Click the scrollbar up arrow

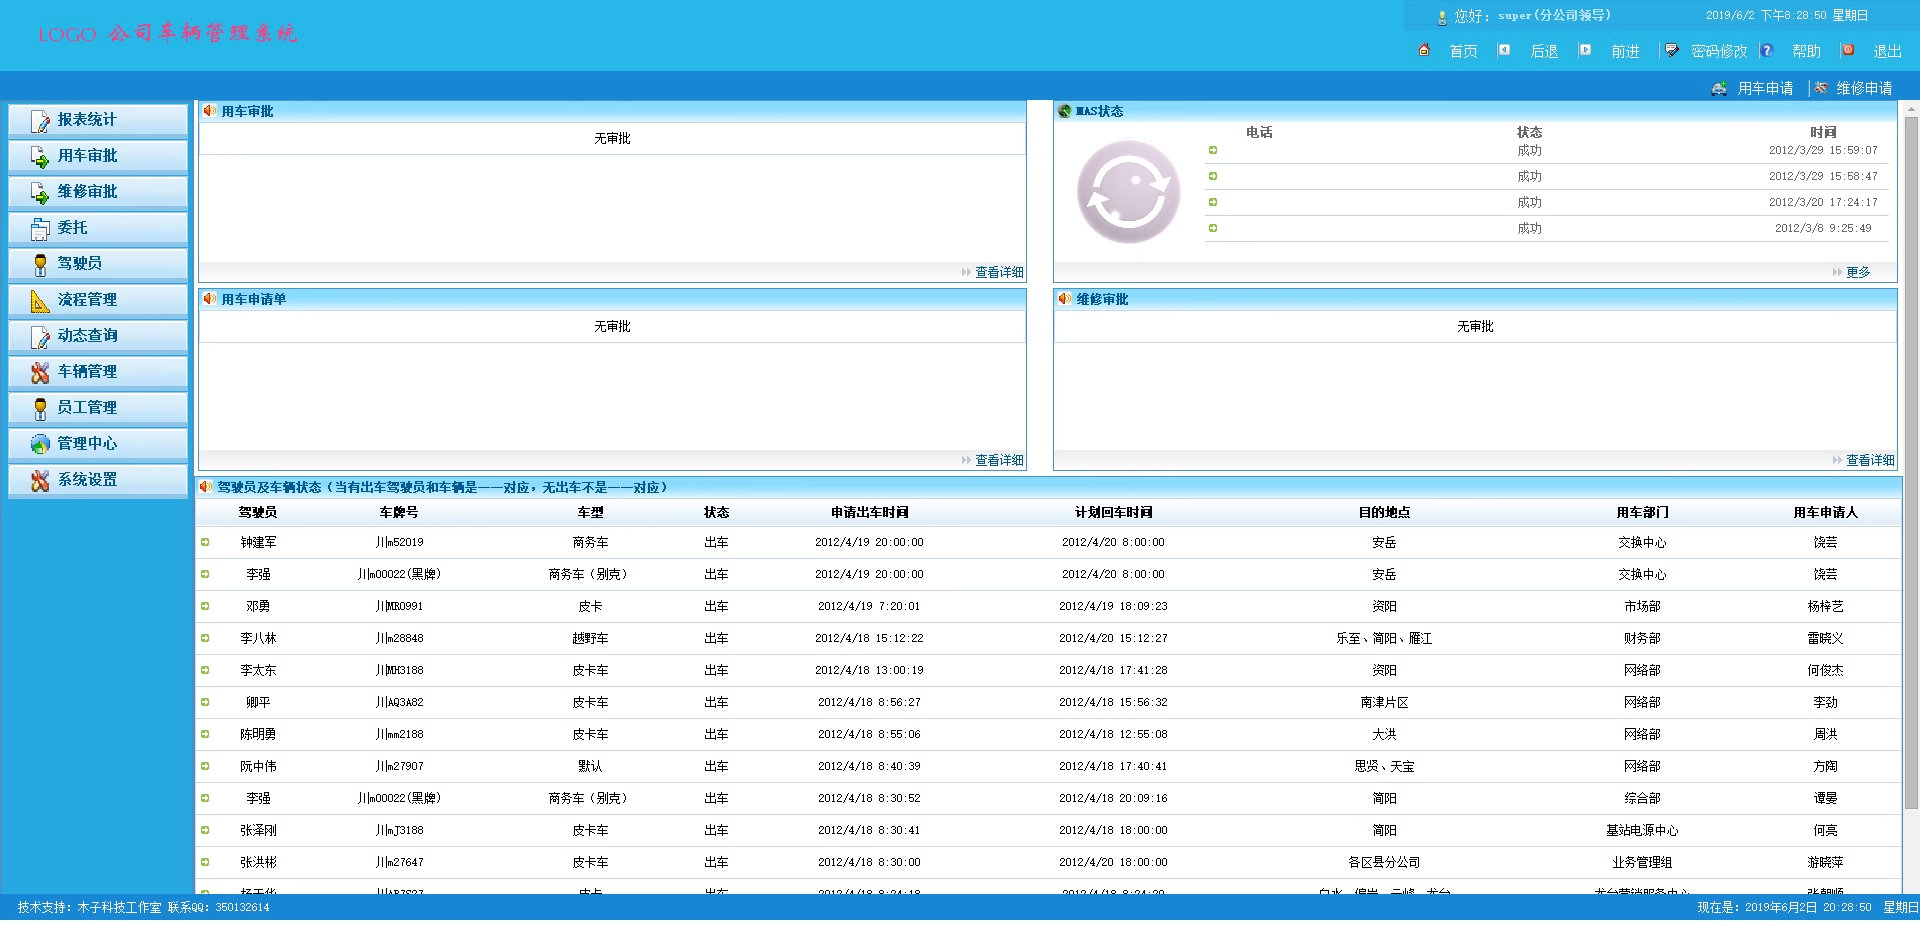(x=1911, y=108)
